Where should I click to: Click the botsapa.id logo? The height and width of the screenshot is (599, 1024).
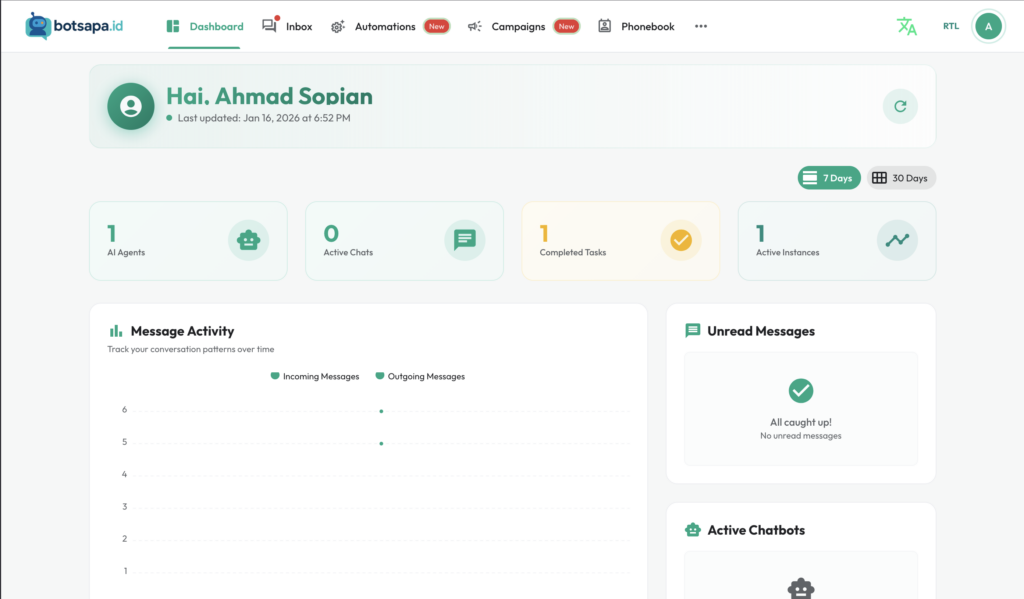click(76, 26)
